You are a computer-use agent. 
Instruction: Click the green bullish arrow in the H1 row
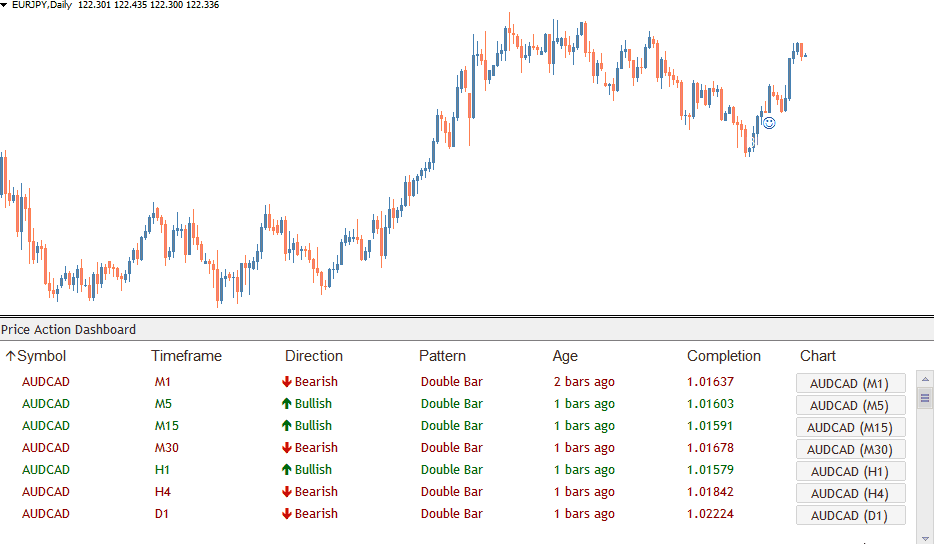point(287,470)
